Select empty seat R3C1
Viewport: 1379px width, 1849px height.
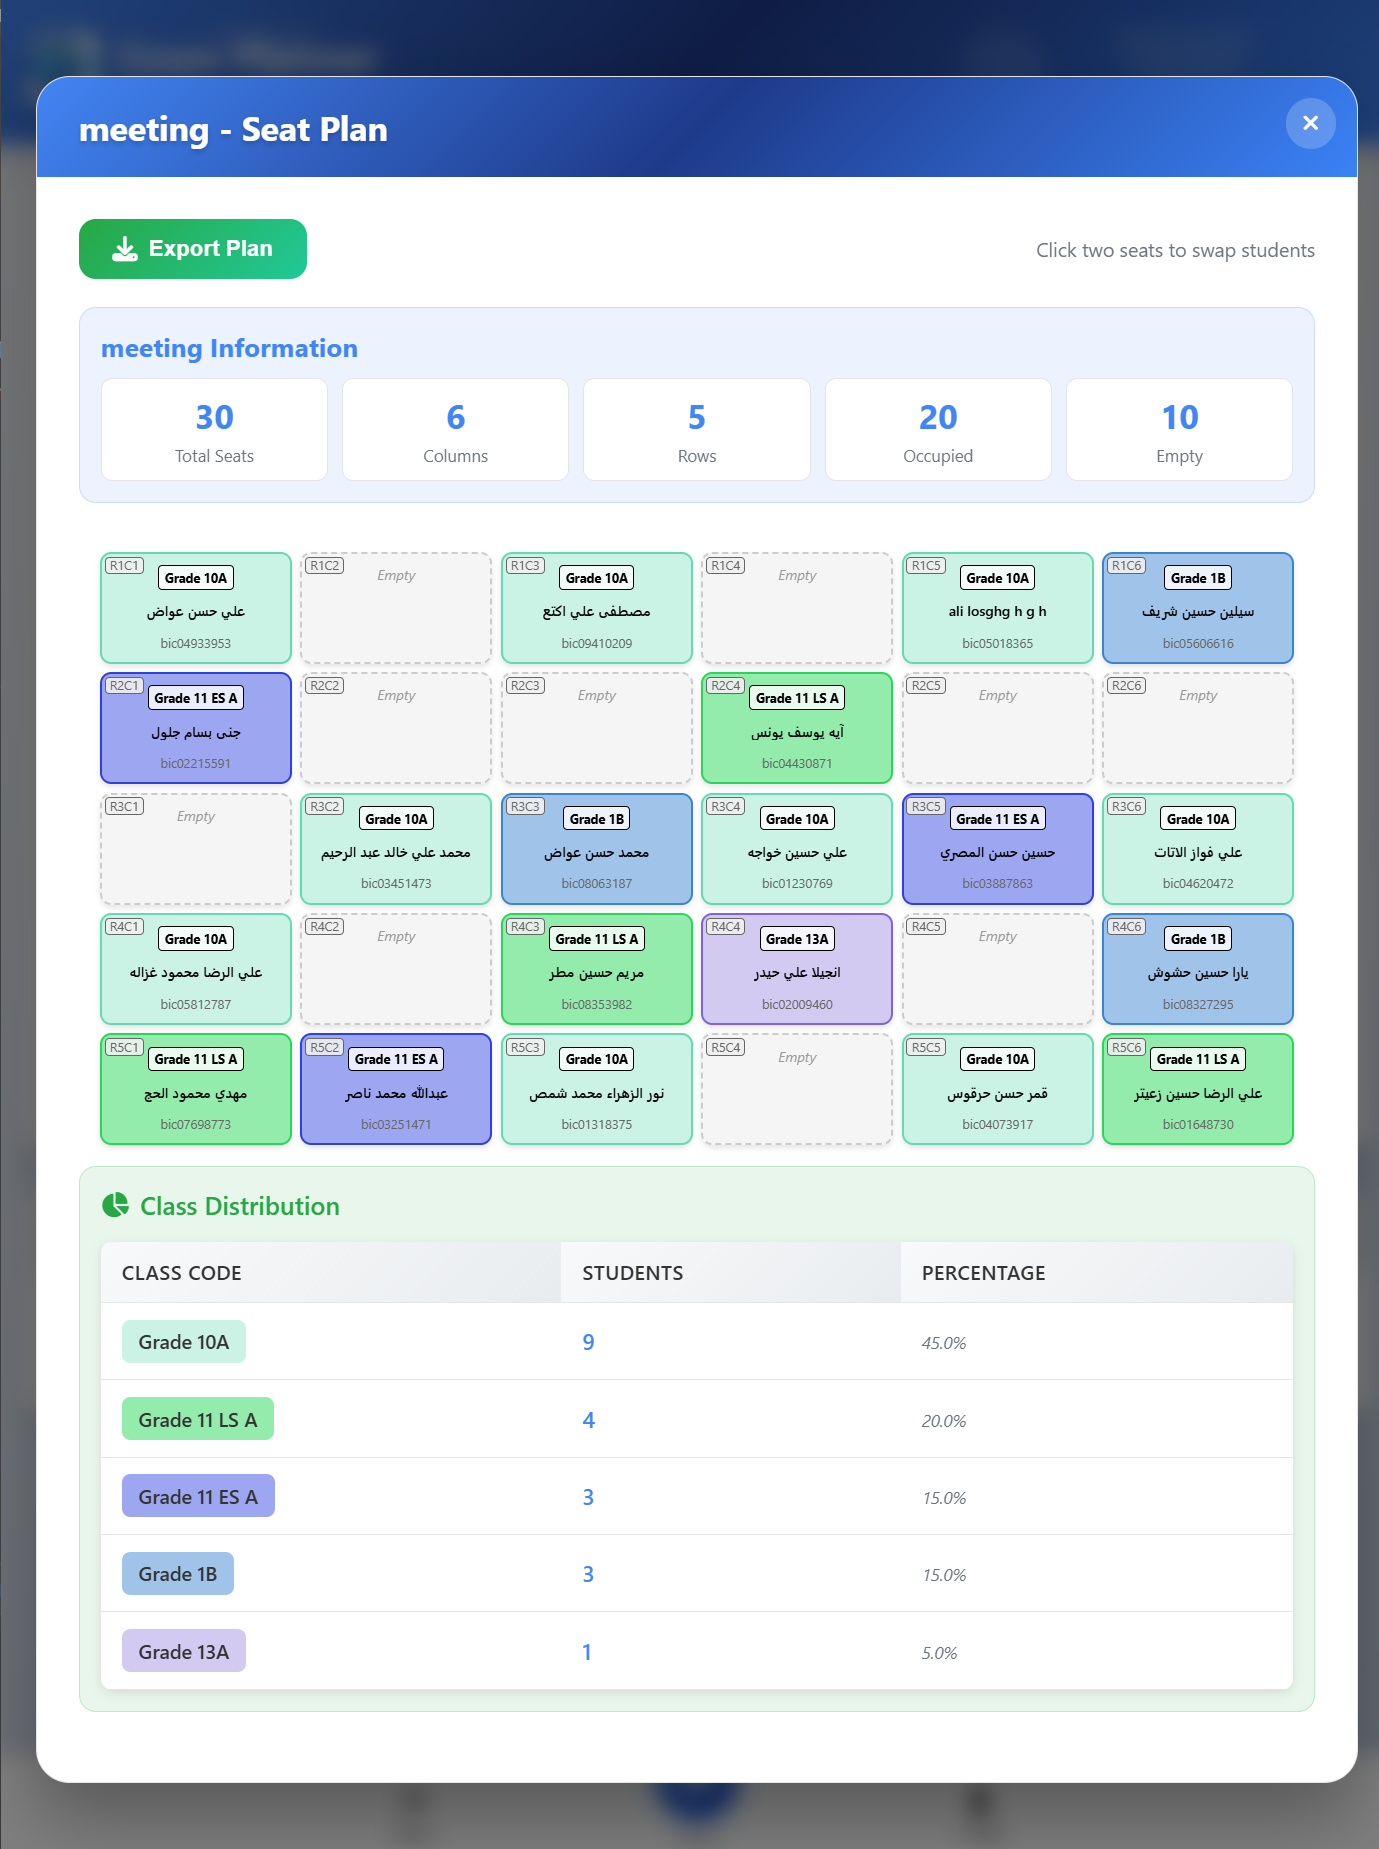pyautogui.click(x=196, y=849)
